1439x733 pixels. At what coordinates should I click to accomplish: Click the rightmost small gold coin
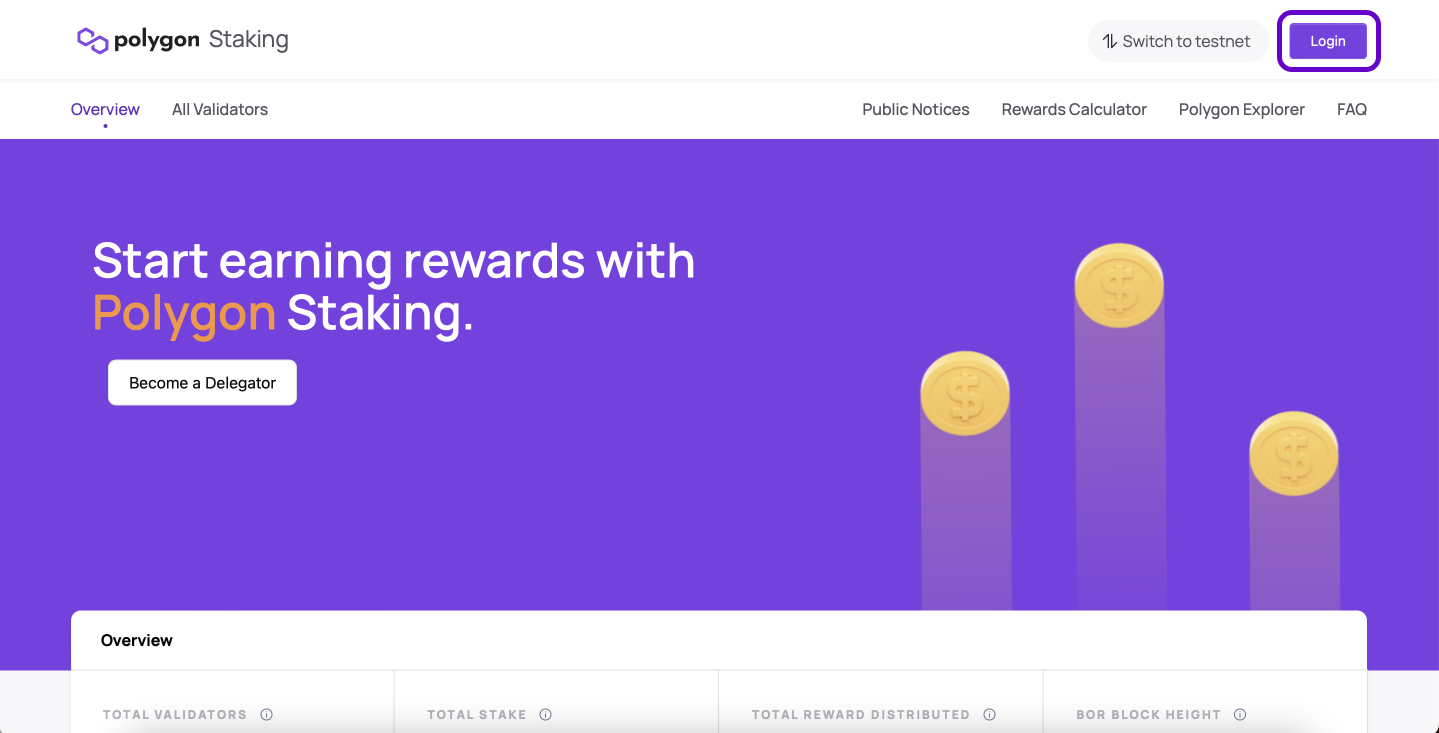tap(1293, 453)
